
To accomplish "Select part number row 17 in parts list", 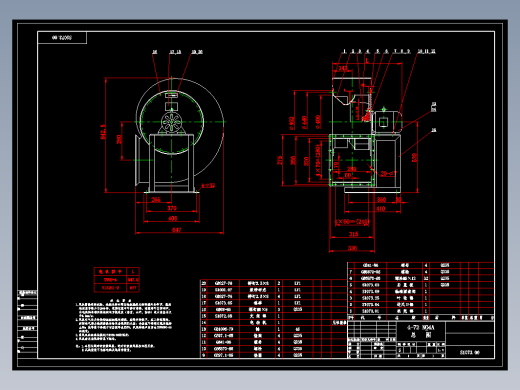I will pos(273,303).
